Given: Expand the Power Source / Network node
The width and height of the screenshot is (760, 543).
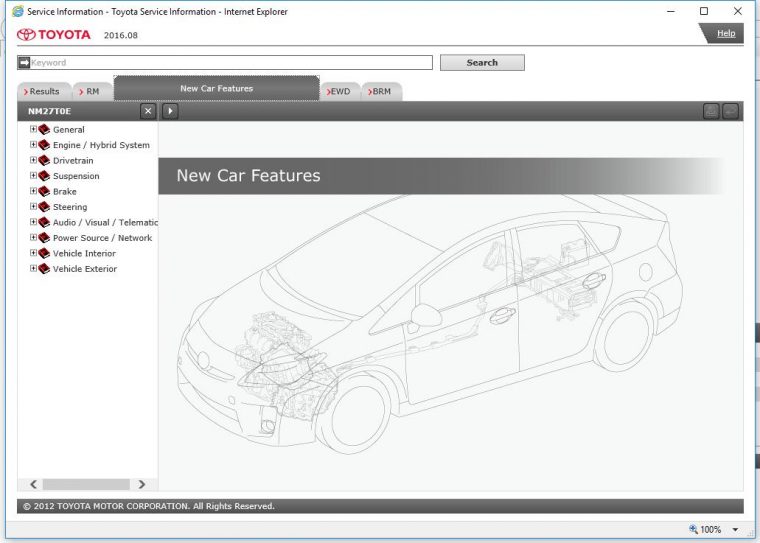Looking at the screenshot, I should tap(33, 238).
